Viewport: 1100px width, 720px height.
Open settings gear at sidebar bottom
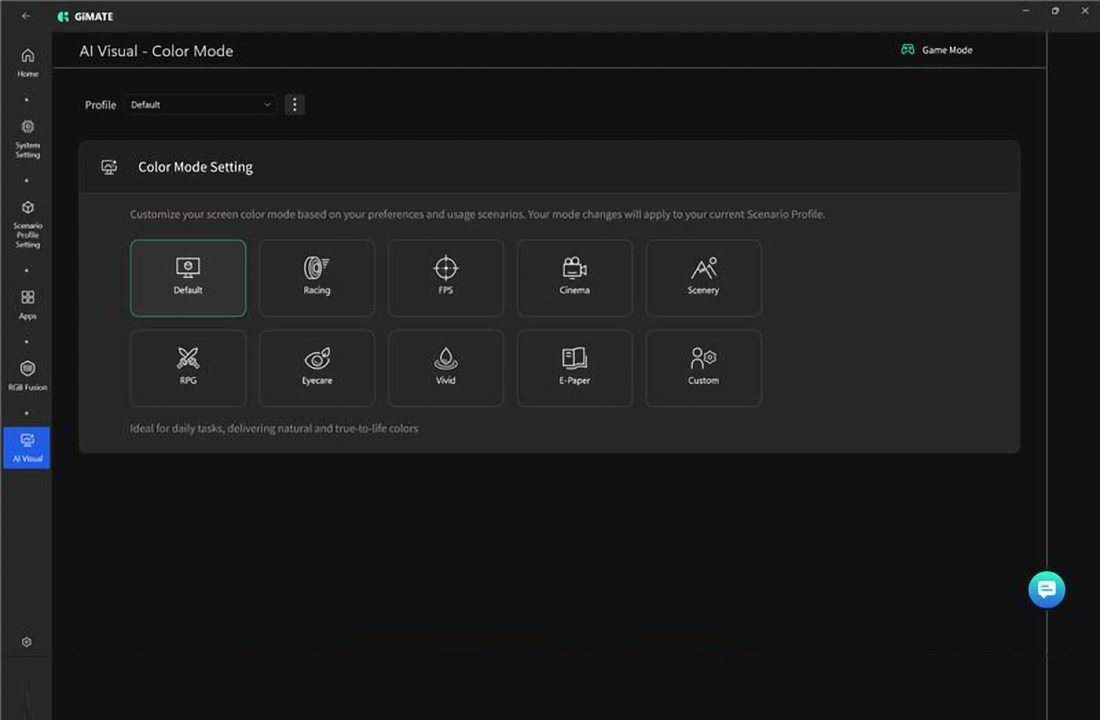pyautogui.click(x=27, y=641)
